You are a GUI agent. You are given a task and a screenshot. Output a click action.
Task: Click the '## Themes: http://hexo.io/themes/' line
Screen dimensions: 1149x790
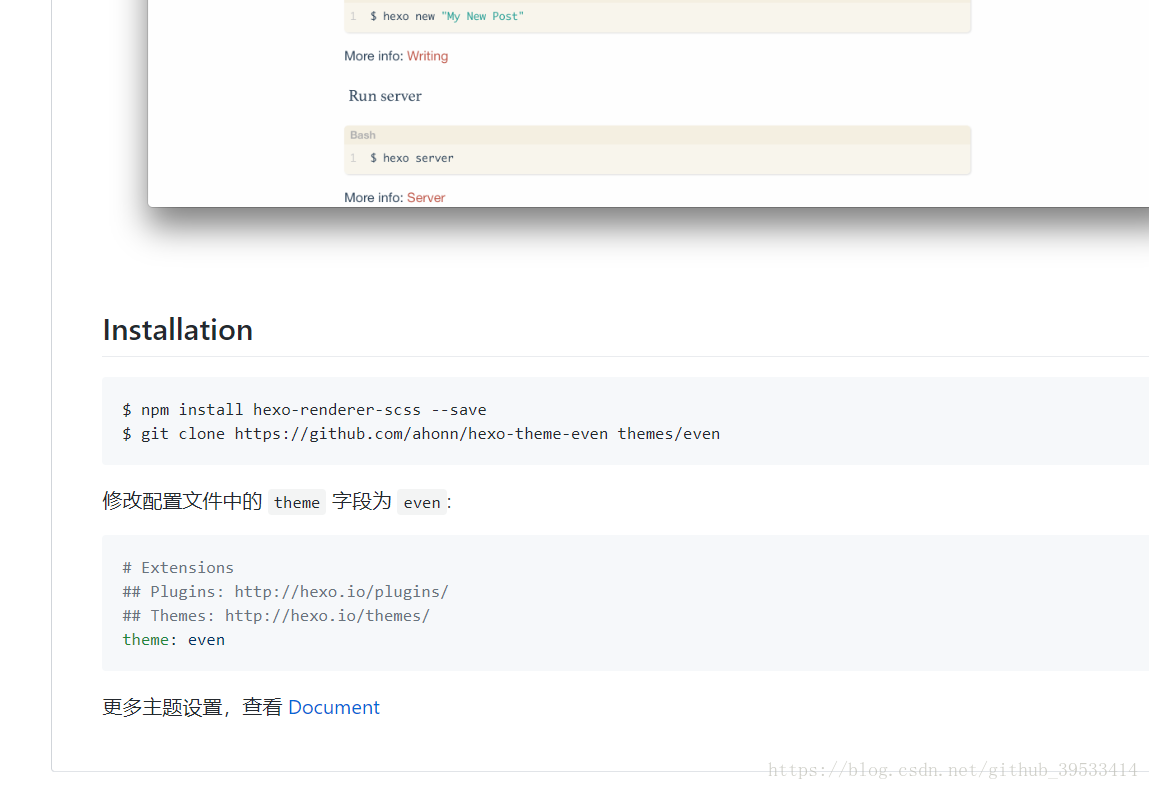[276, 616]
